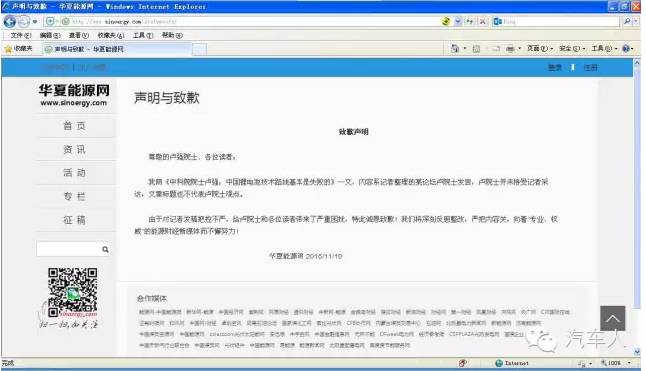Open 资讯 section in sidebar
Viewport: 646px width, 371px height.
coord(75,149)
